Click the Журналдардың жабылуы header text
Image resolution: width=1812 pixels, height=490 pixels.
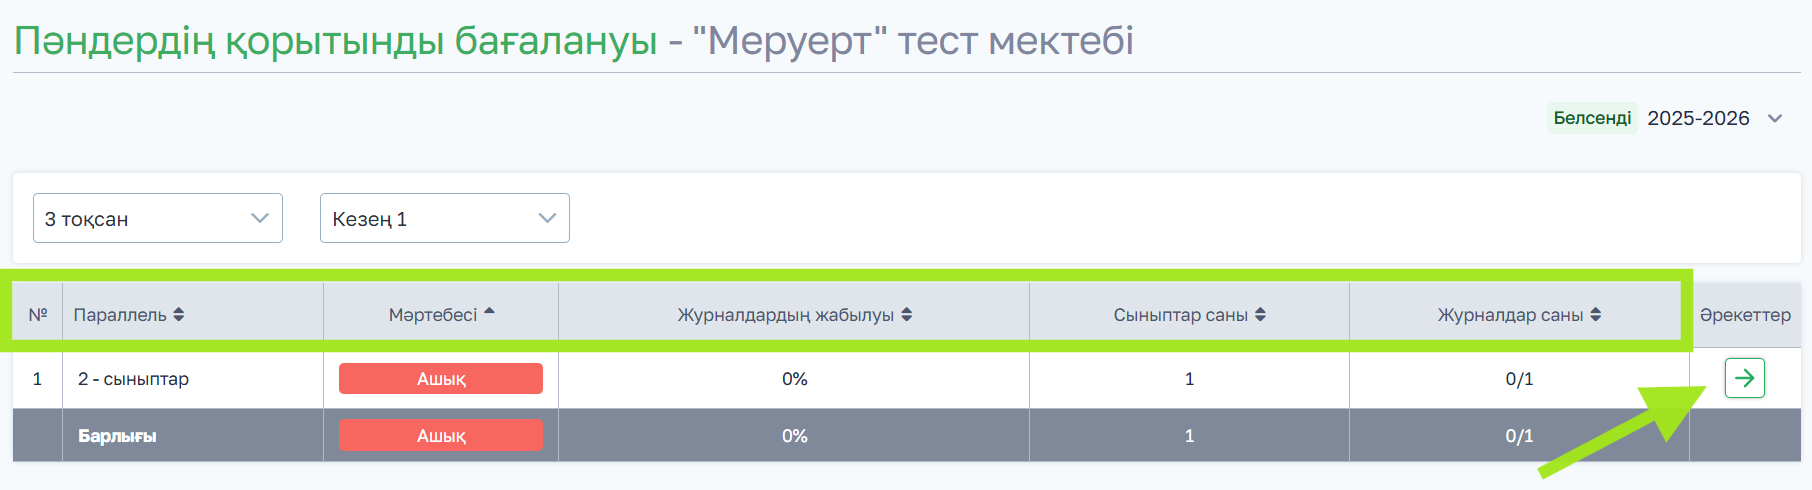(786, 315)
